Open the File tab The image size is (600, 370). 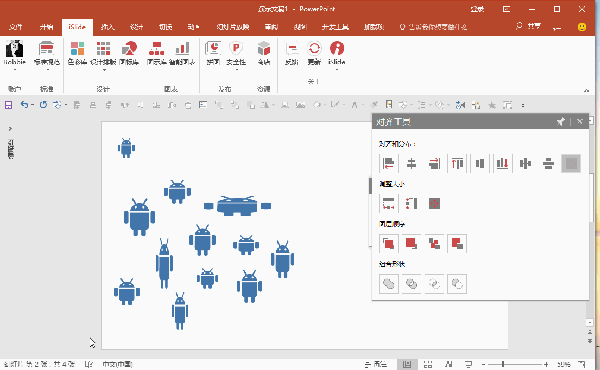(x=16, y=27)
